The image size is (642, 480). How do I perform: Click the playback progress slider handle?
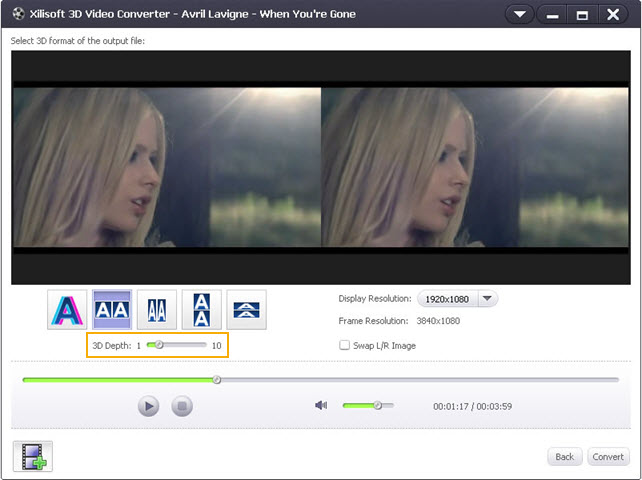point(217,380)
